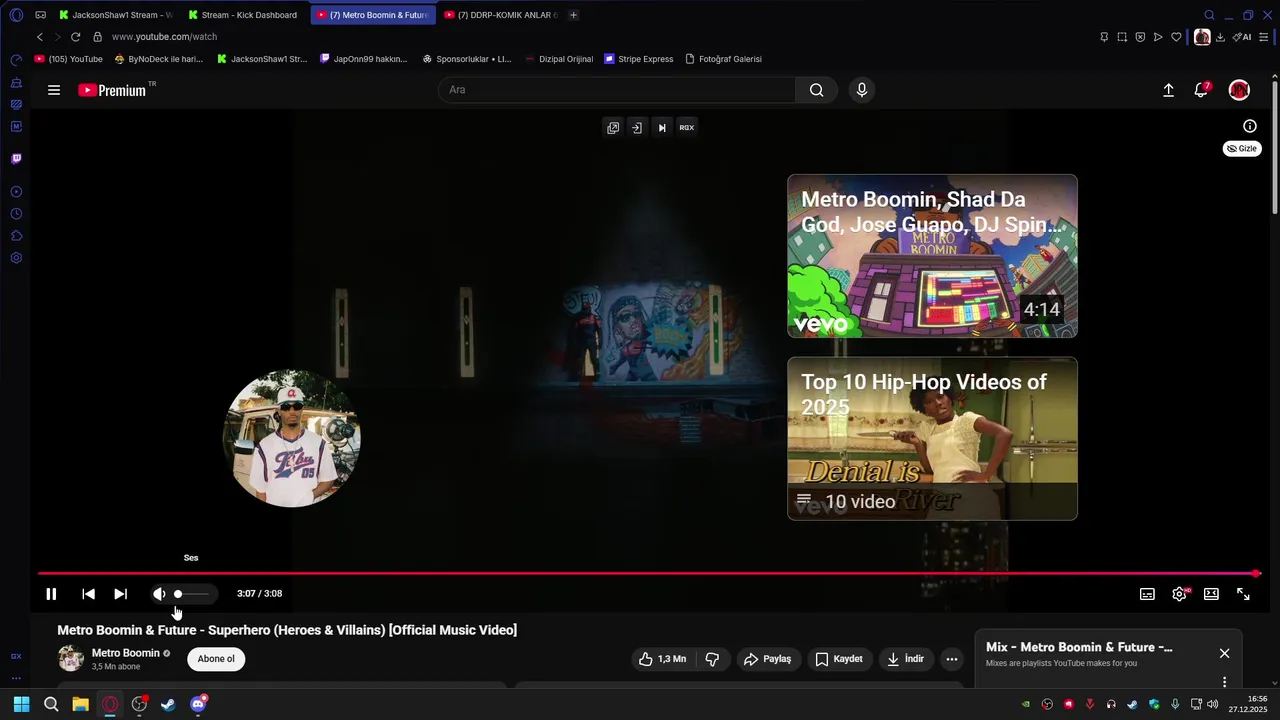This screenshot has height=720, width=1280.
Task: Click the 'İndir' download button
Action: pos(906,659)
